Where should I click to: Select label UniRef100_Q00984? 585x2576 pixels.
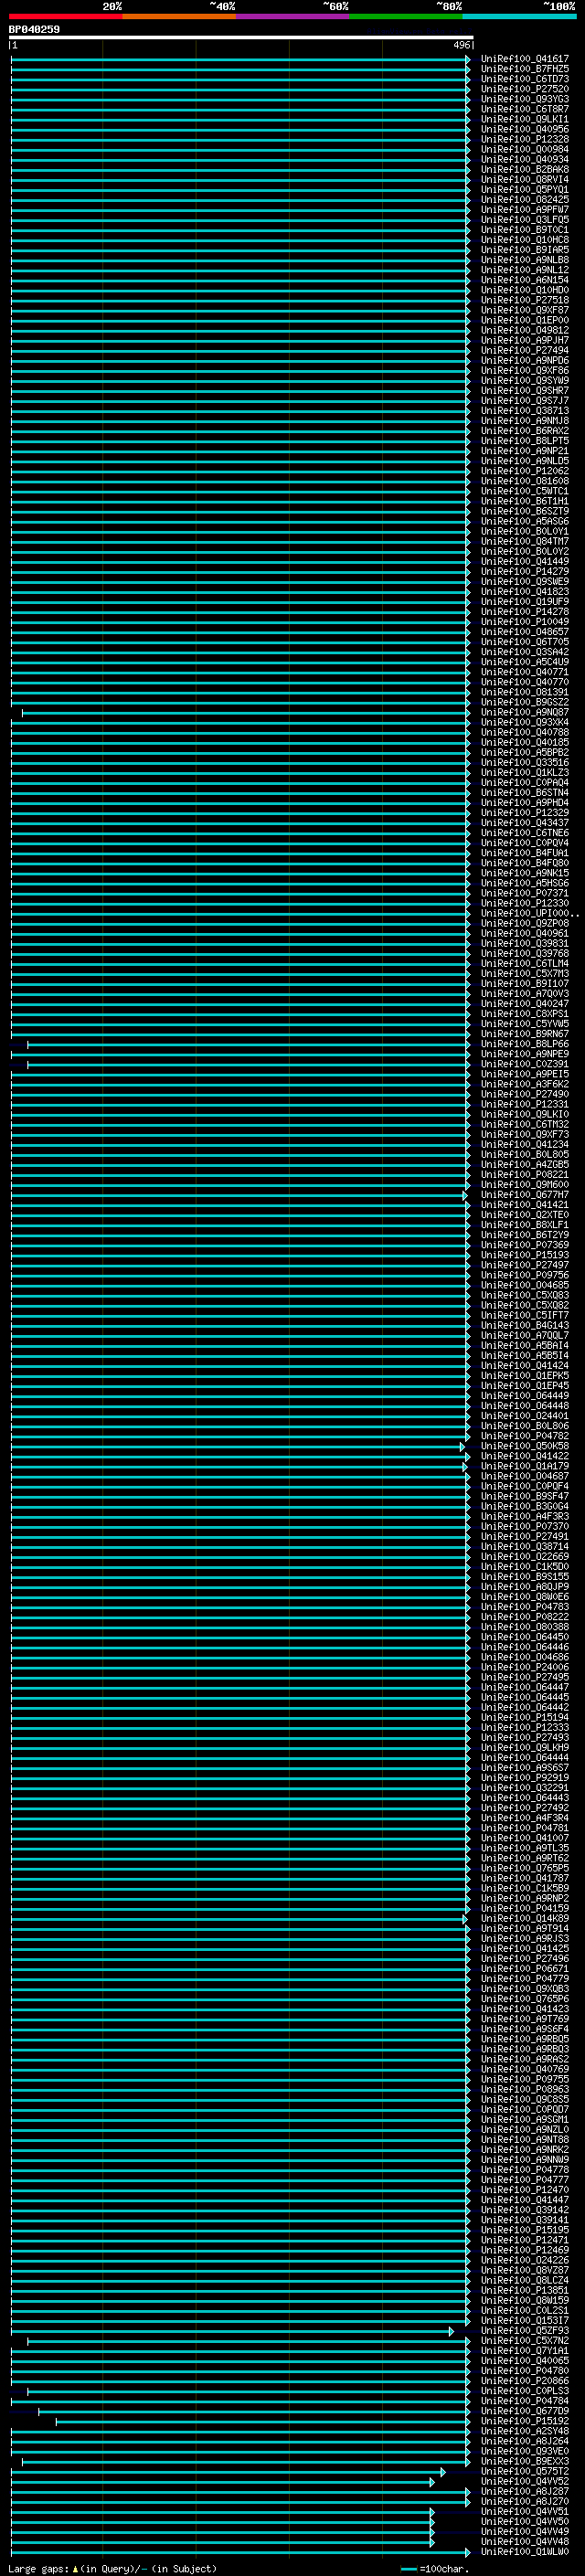point(525,149)
